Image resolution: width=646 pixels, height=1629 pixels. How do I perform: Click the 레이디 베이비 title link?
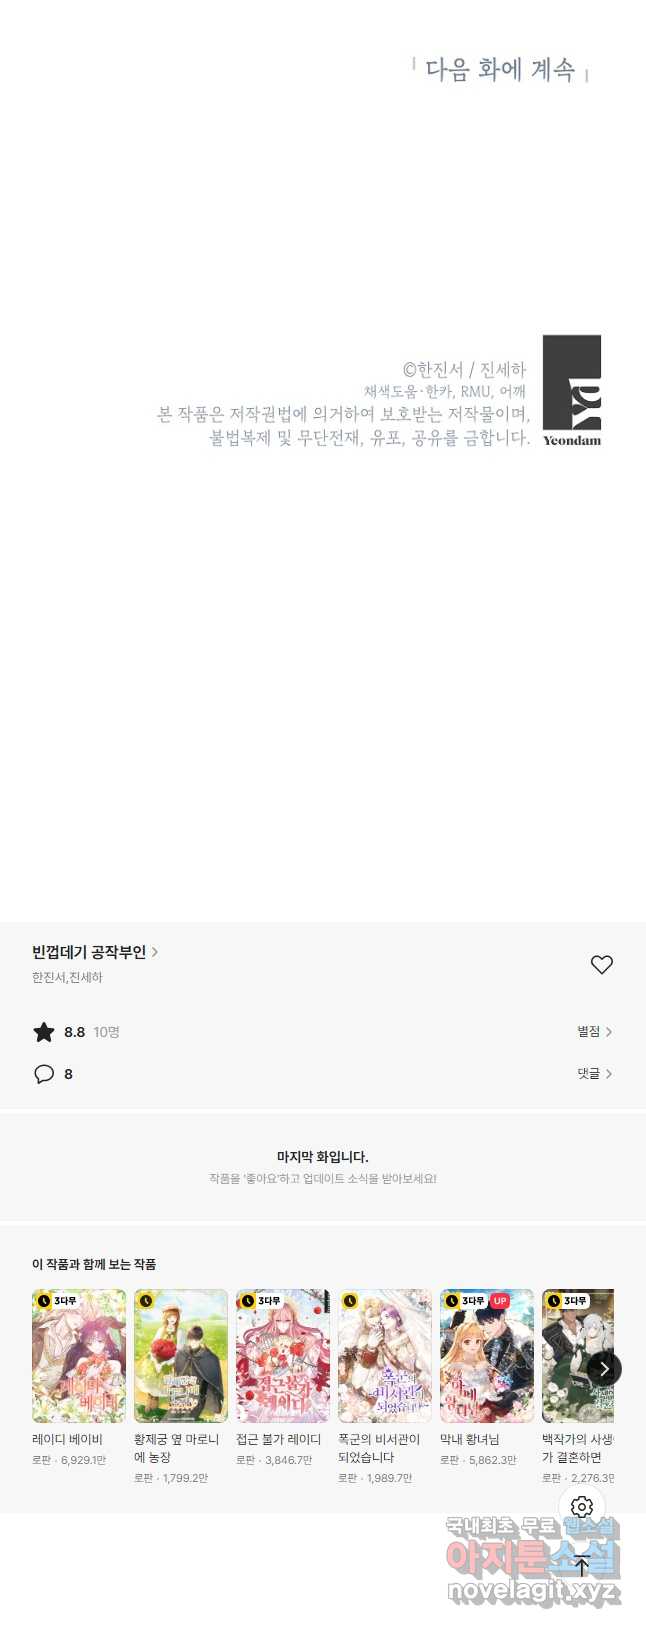67,1439
